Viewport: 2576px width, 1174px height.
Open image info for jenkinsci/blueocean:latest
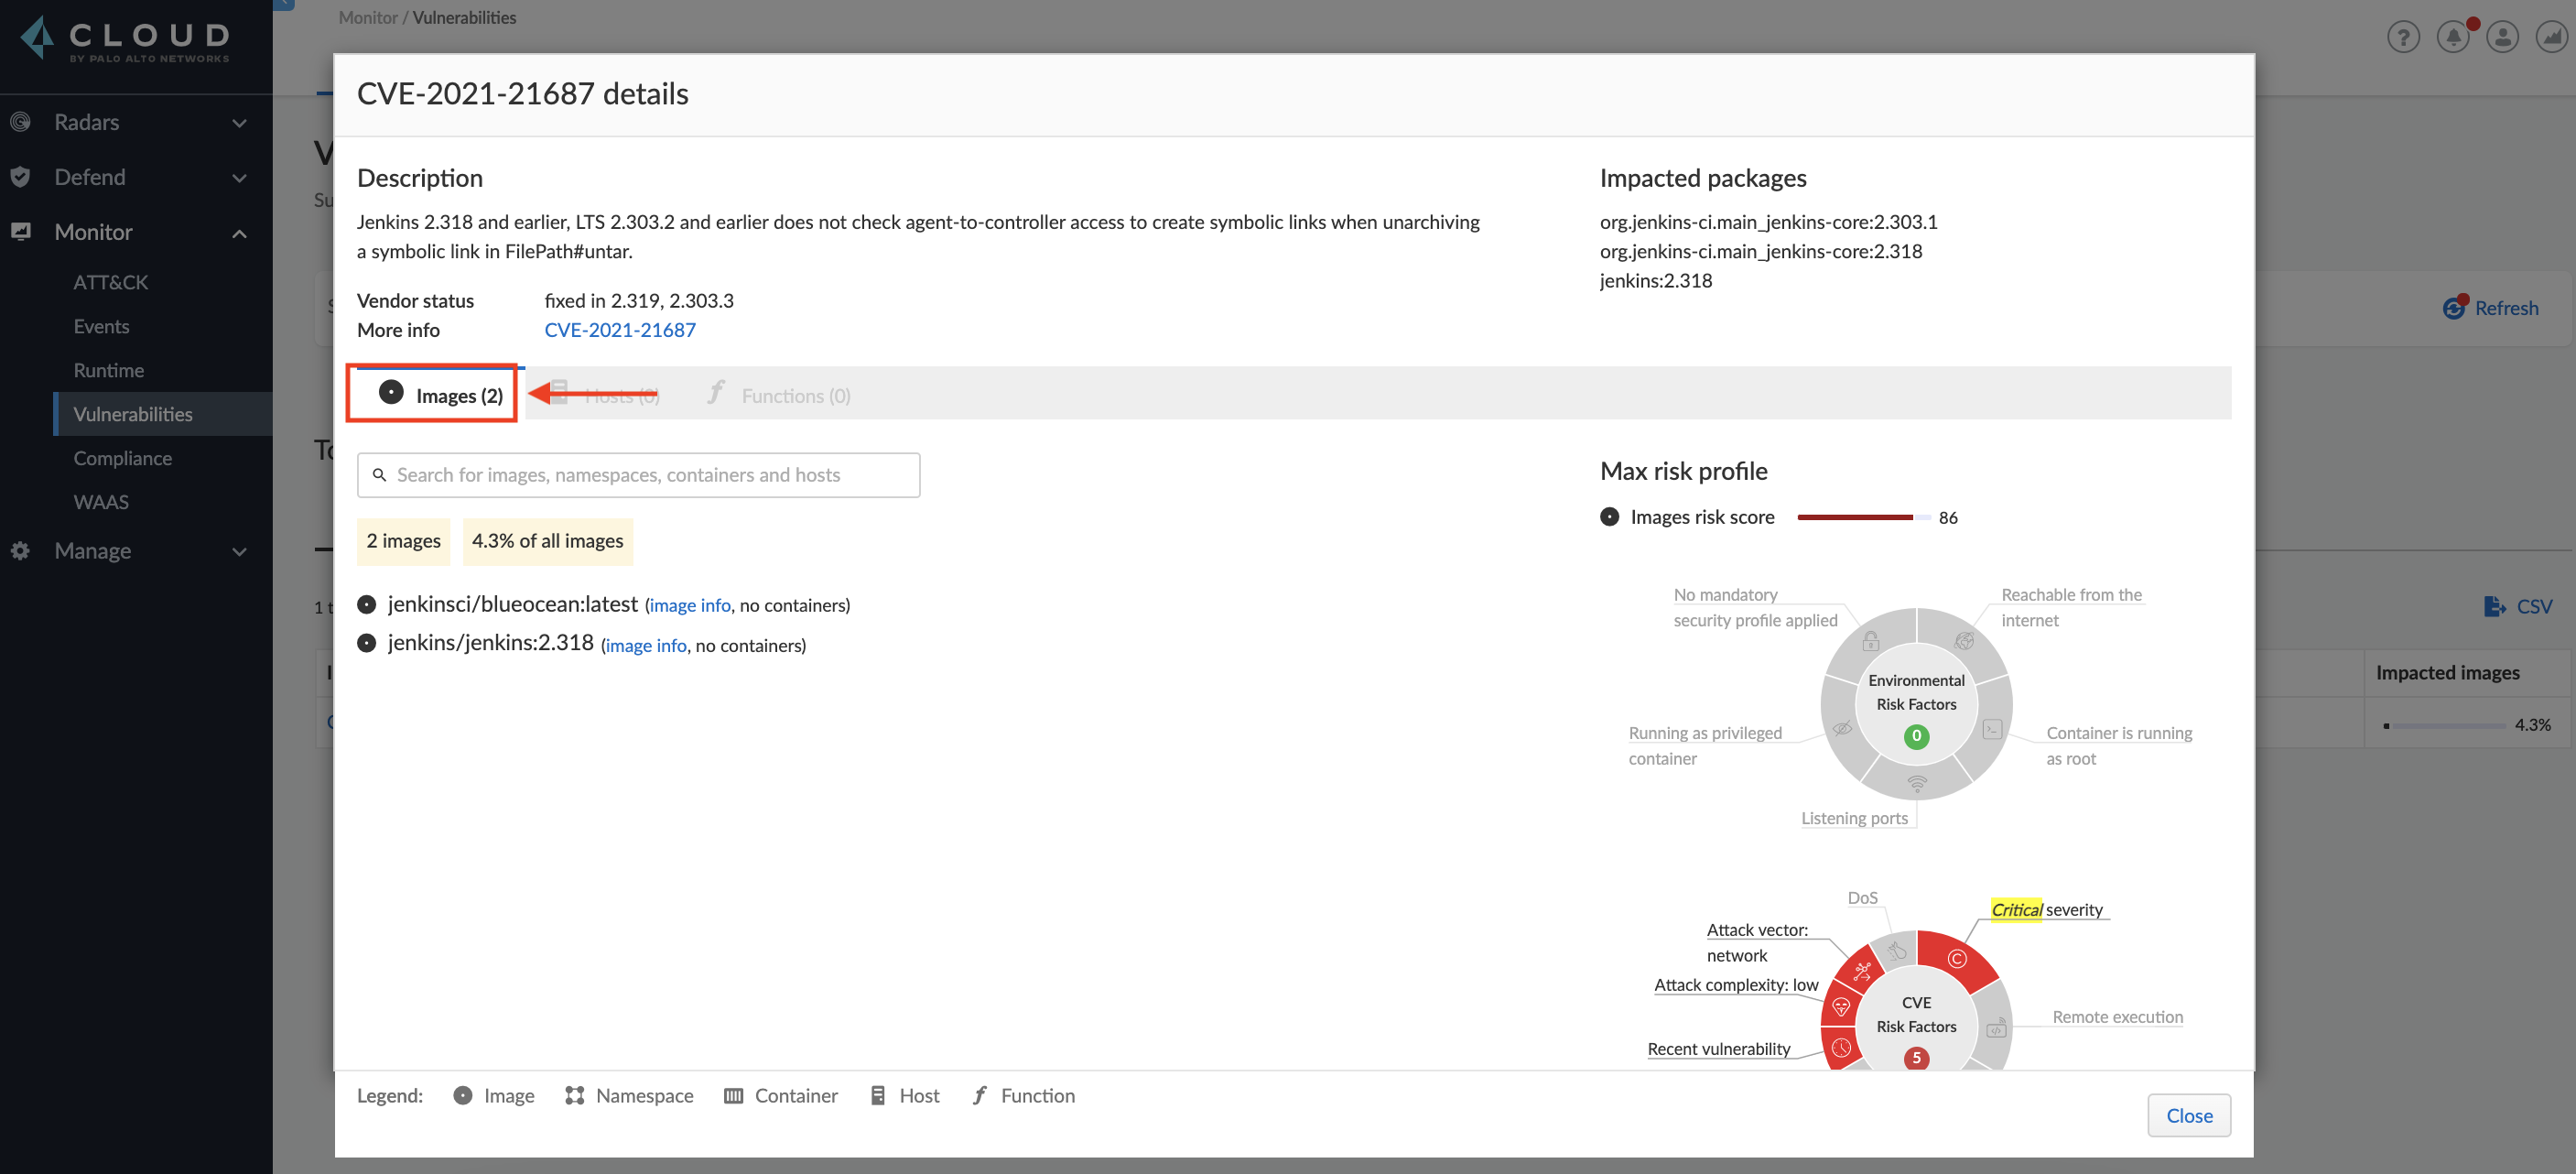click(689, 605)
